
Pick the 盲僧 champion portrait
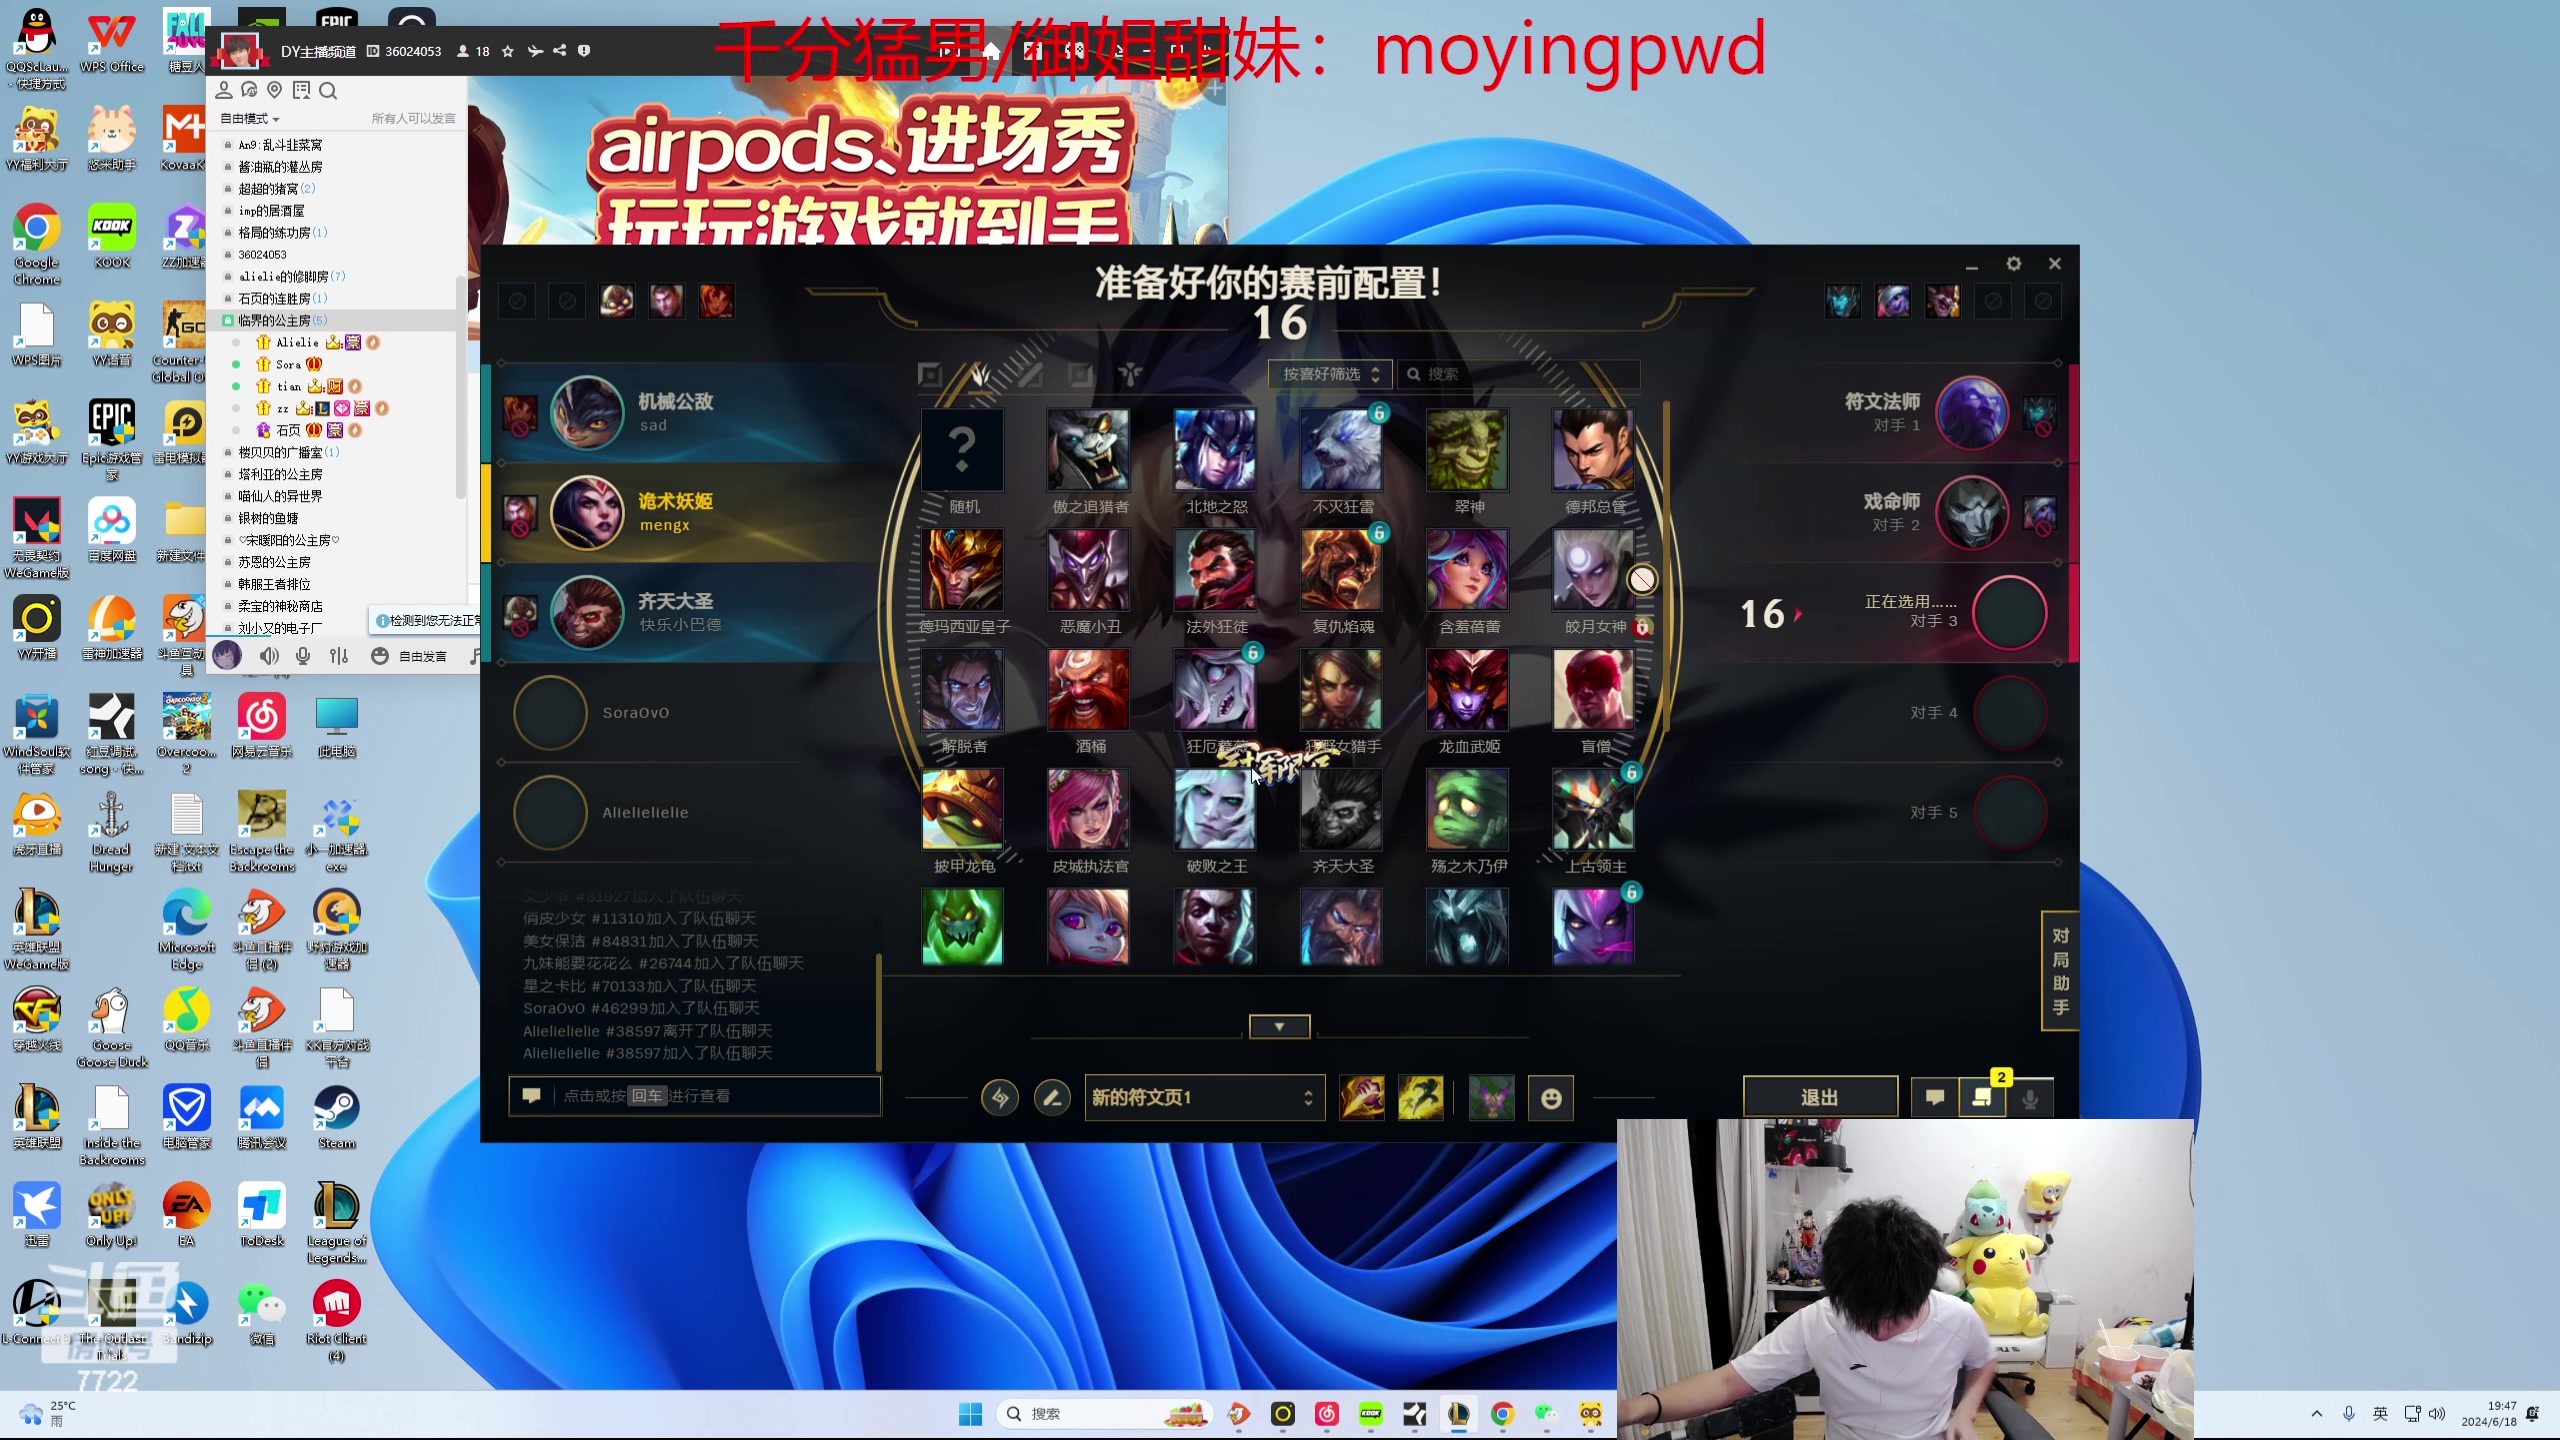1594,690
